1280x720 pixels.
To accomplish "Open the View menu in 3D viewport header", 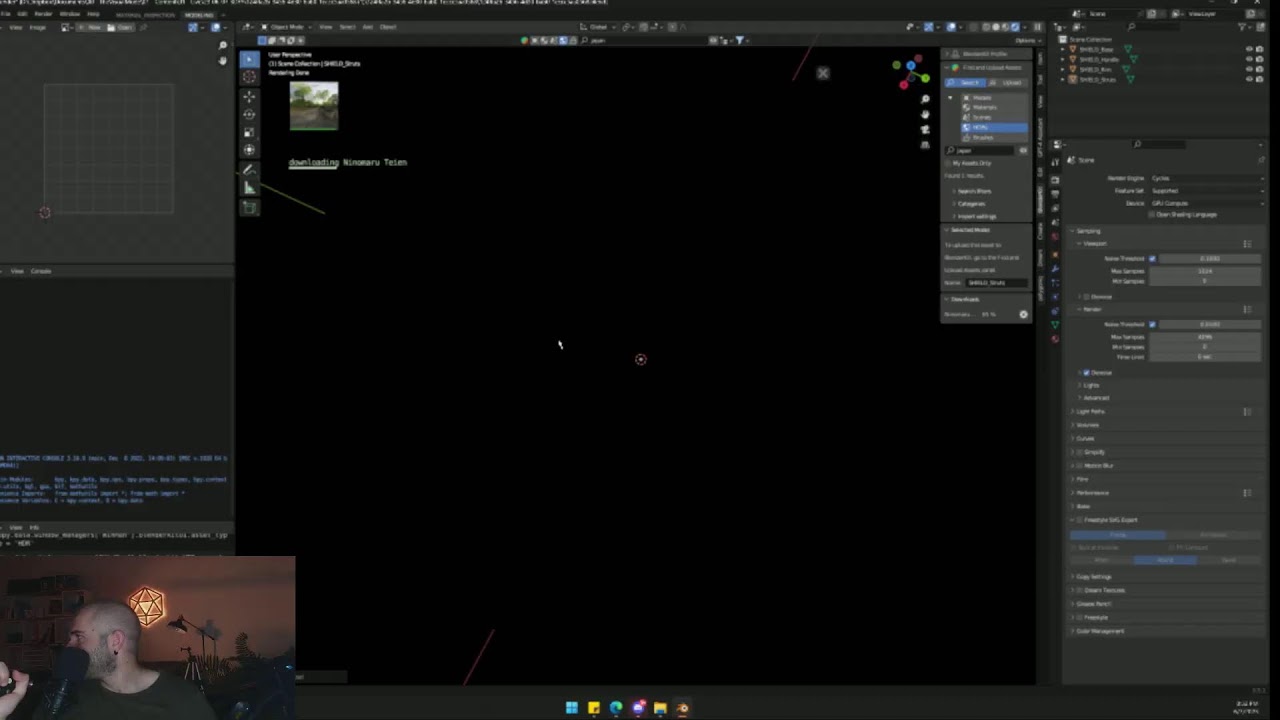I will (326, 27).
